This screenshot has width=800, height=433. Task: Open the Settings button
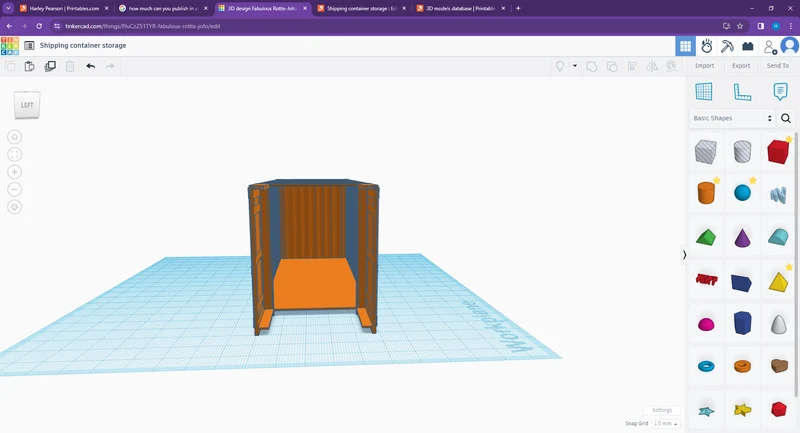coord(662,410)
